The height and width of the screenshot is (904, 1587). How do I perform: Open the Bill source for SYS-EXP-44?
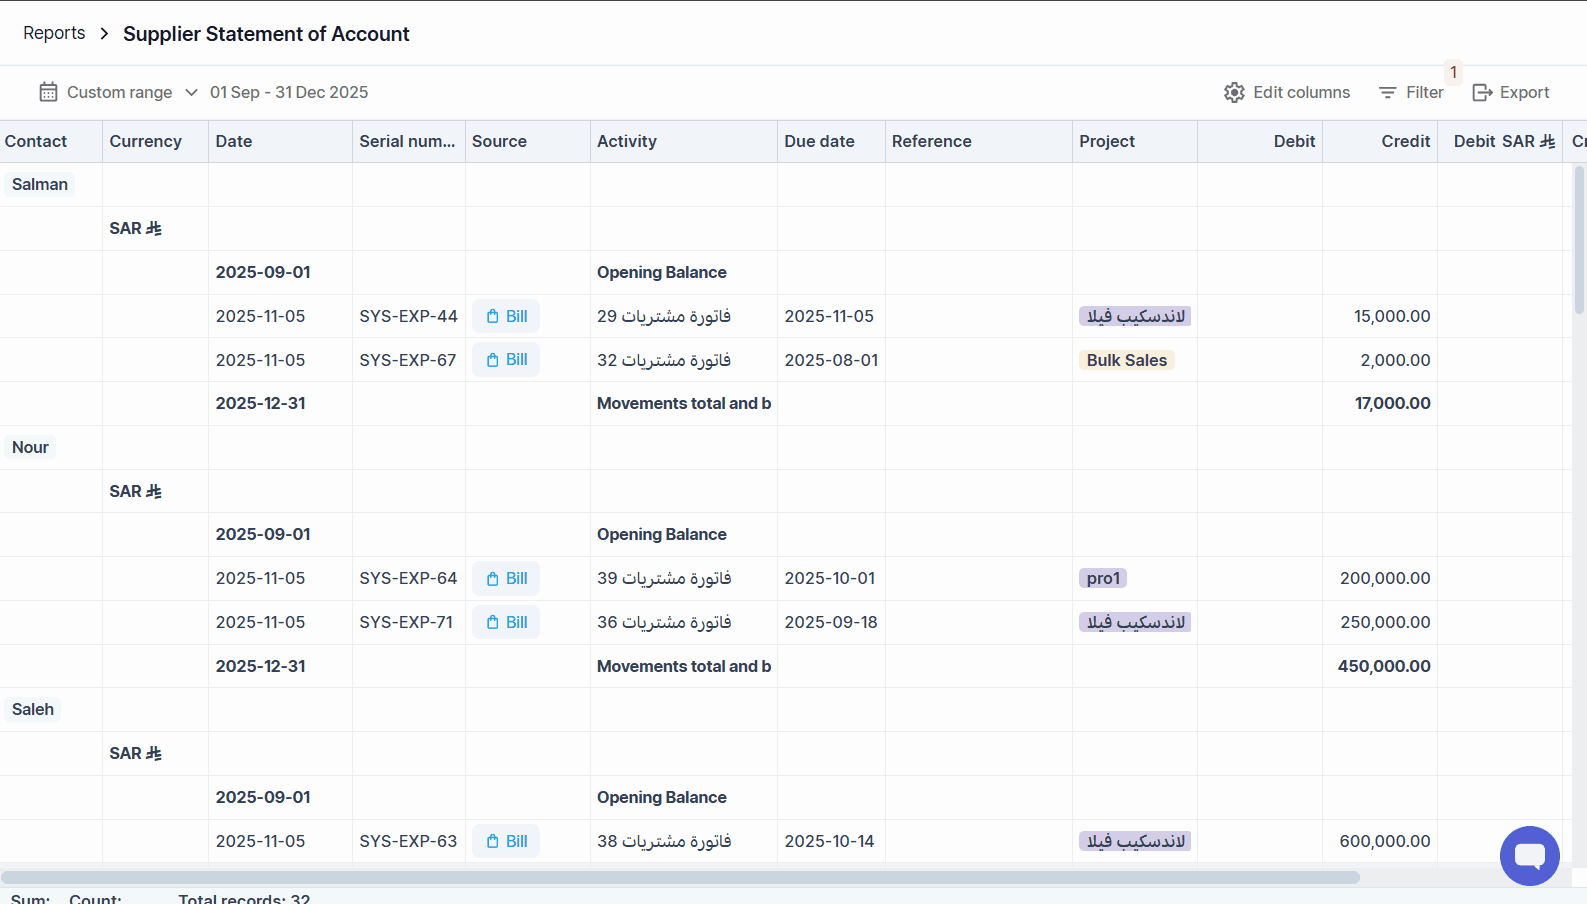point(506,316)
